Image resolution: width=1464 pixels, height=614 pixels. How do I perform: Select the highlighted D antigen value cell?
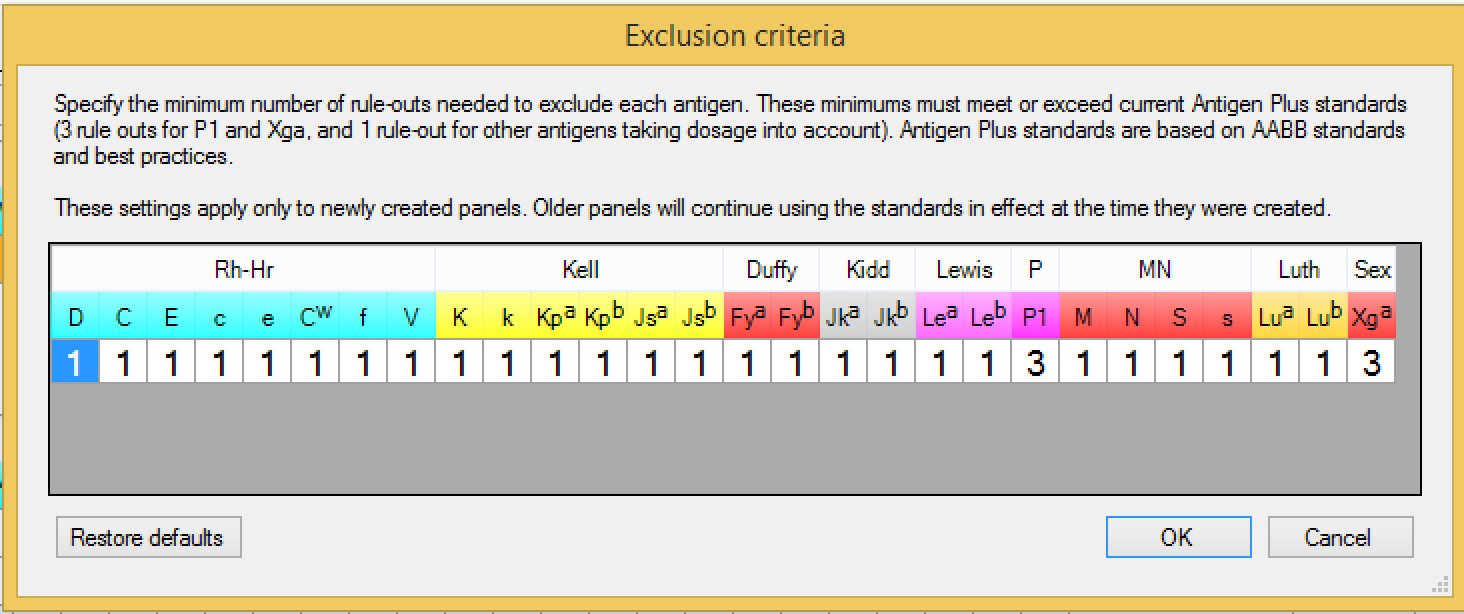point(74,362)
